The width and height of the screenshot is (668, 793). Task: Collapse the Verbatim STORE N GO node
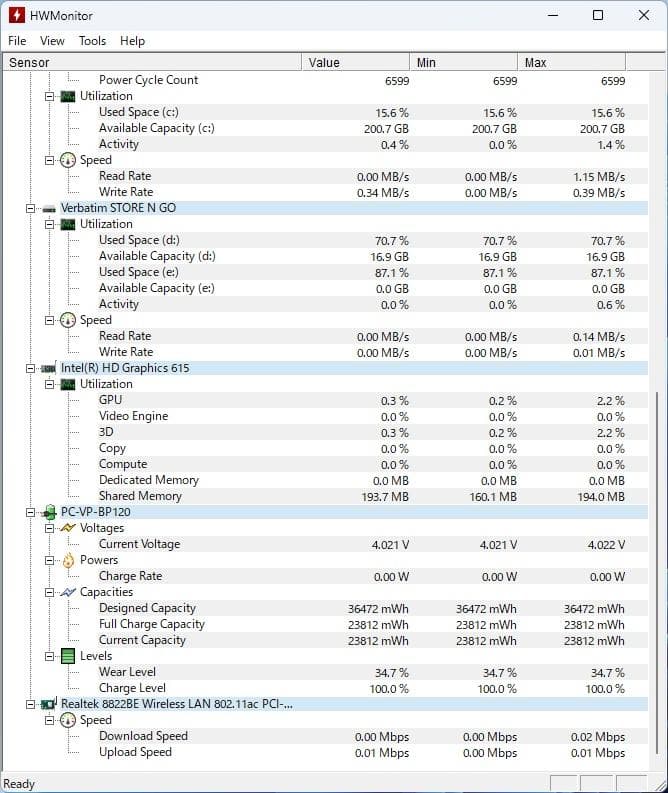pos(31,208)
